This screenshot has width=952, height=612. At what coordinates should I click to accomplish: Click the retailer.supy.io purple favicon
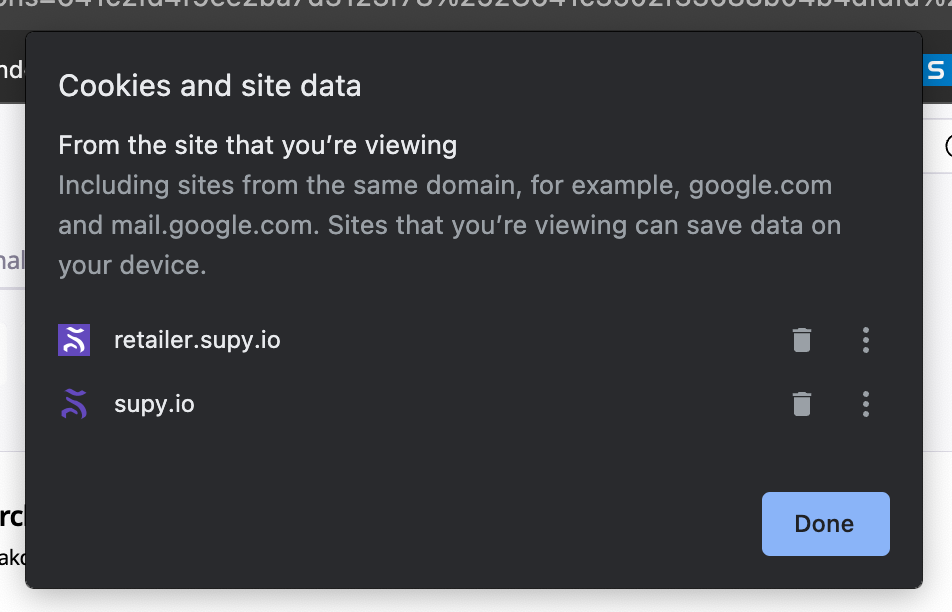pos(74,341)
